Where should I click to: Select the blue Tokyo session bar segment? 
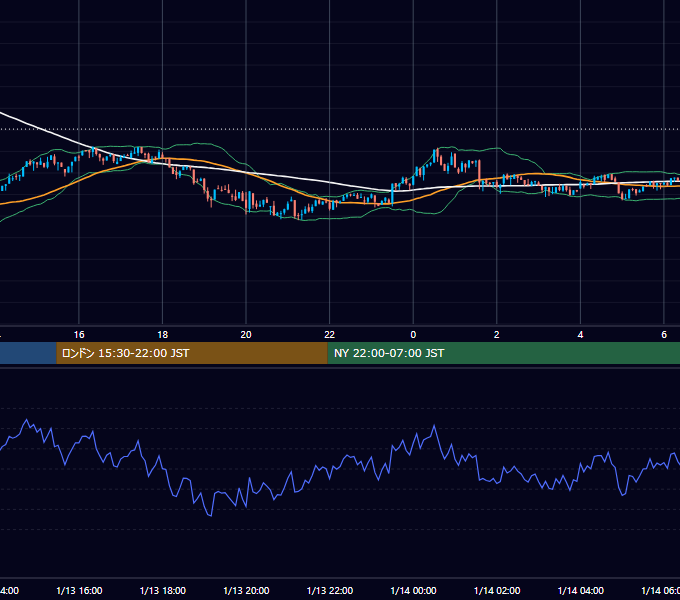coord(28,353)
